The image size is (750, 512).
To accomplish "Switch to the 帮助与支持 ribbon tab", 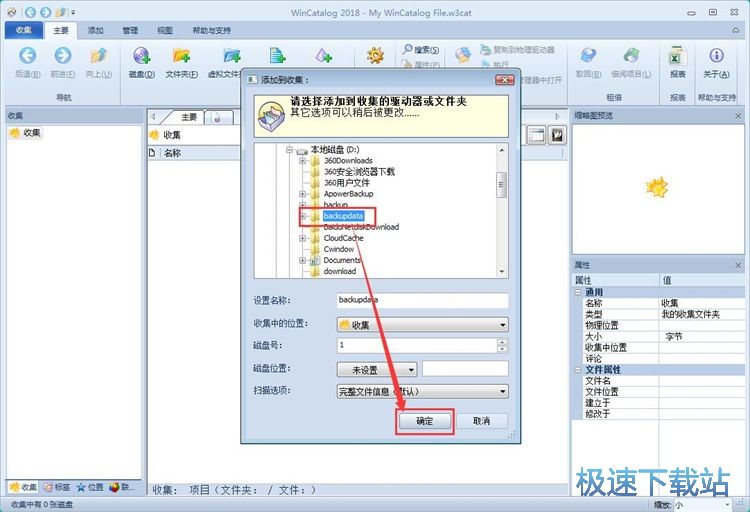I will [211, 30].
